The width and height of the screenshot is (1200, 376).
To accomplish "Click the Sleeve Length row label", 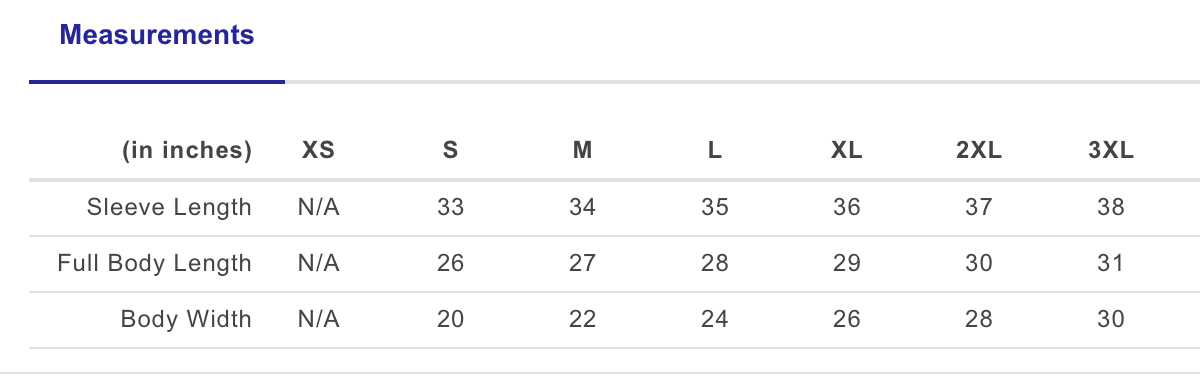I will pos(169,208).
